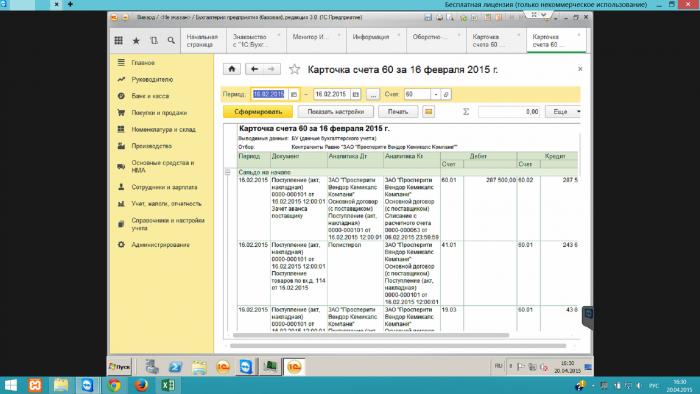
Task: Open the history icon in the top panel
Action: (154, 41)
